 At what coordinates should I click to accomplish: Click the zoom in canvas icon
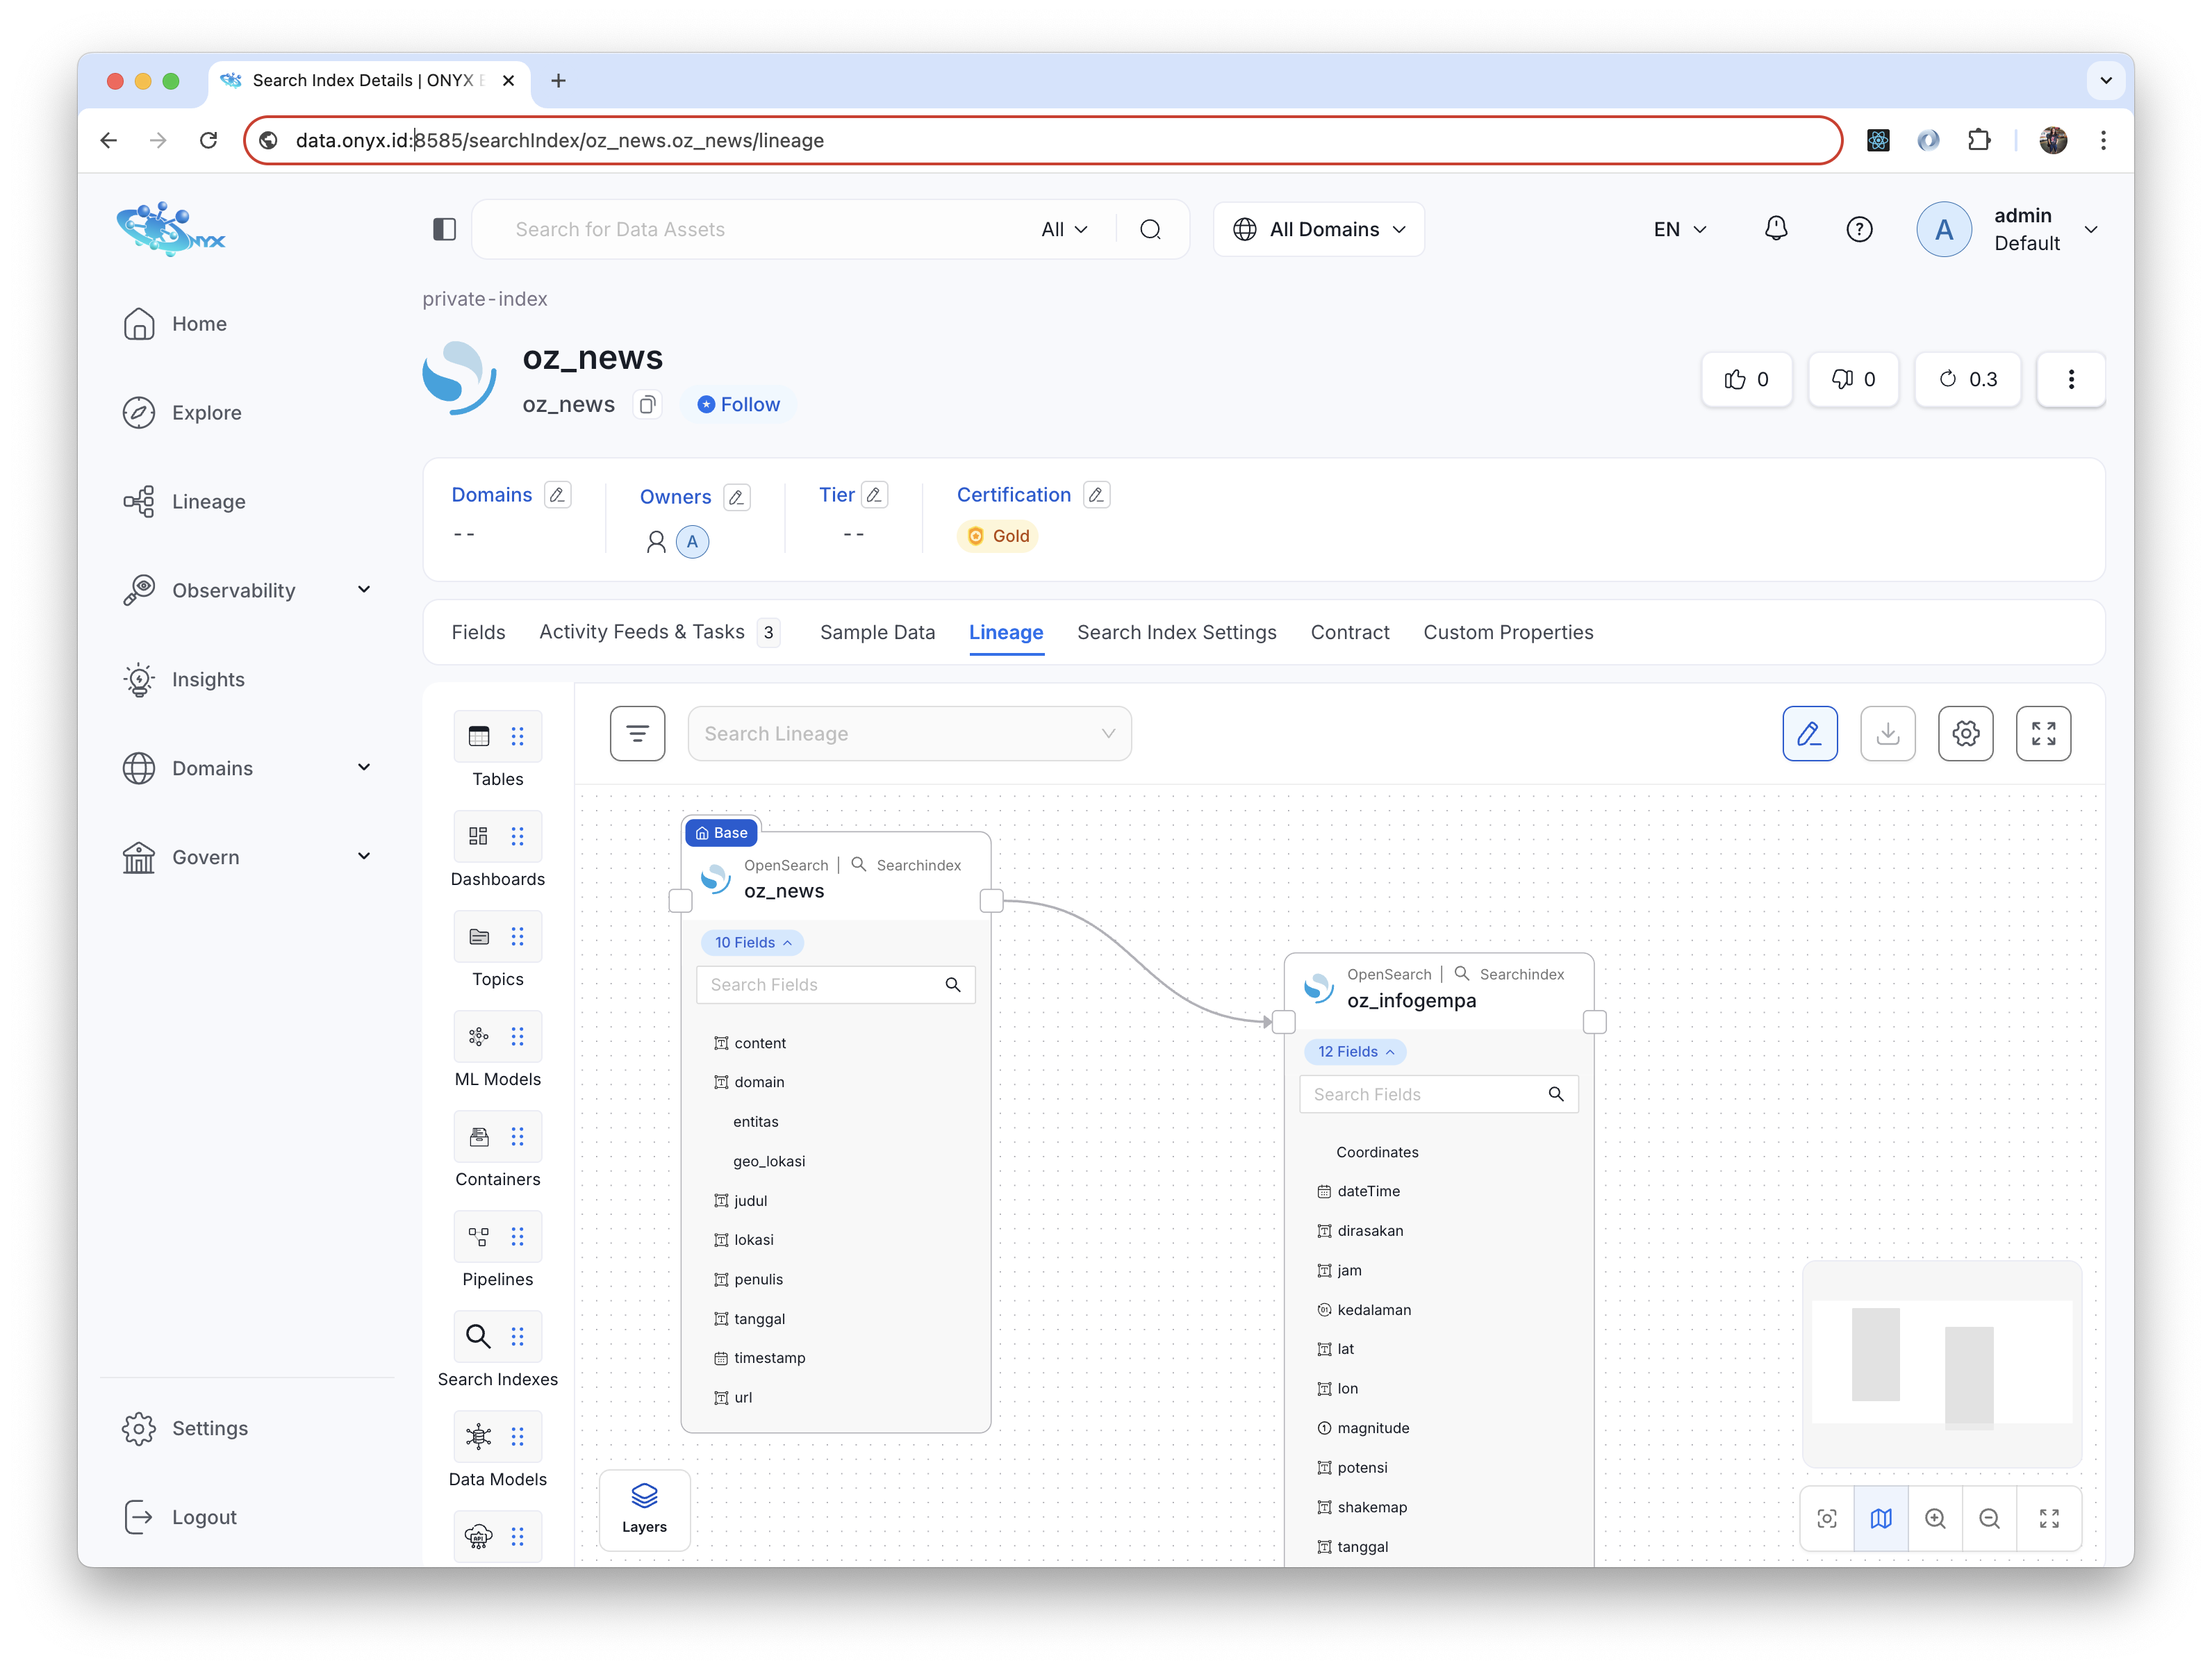(x=1934, y=1518)
